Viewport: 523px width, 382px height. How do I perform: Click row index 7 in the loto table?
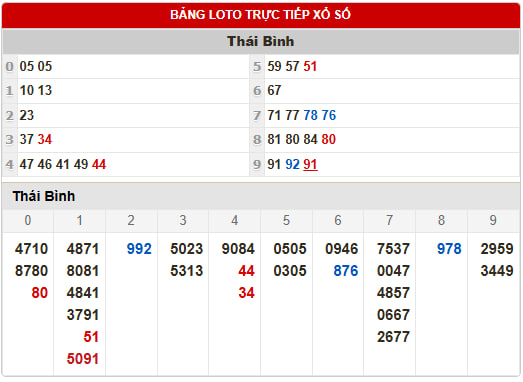(x=257, y=116)
